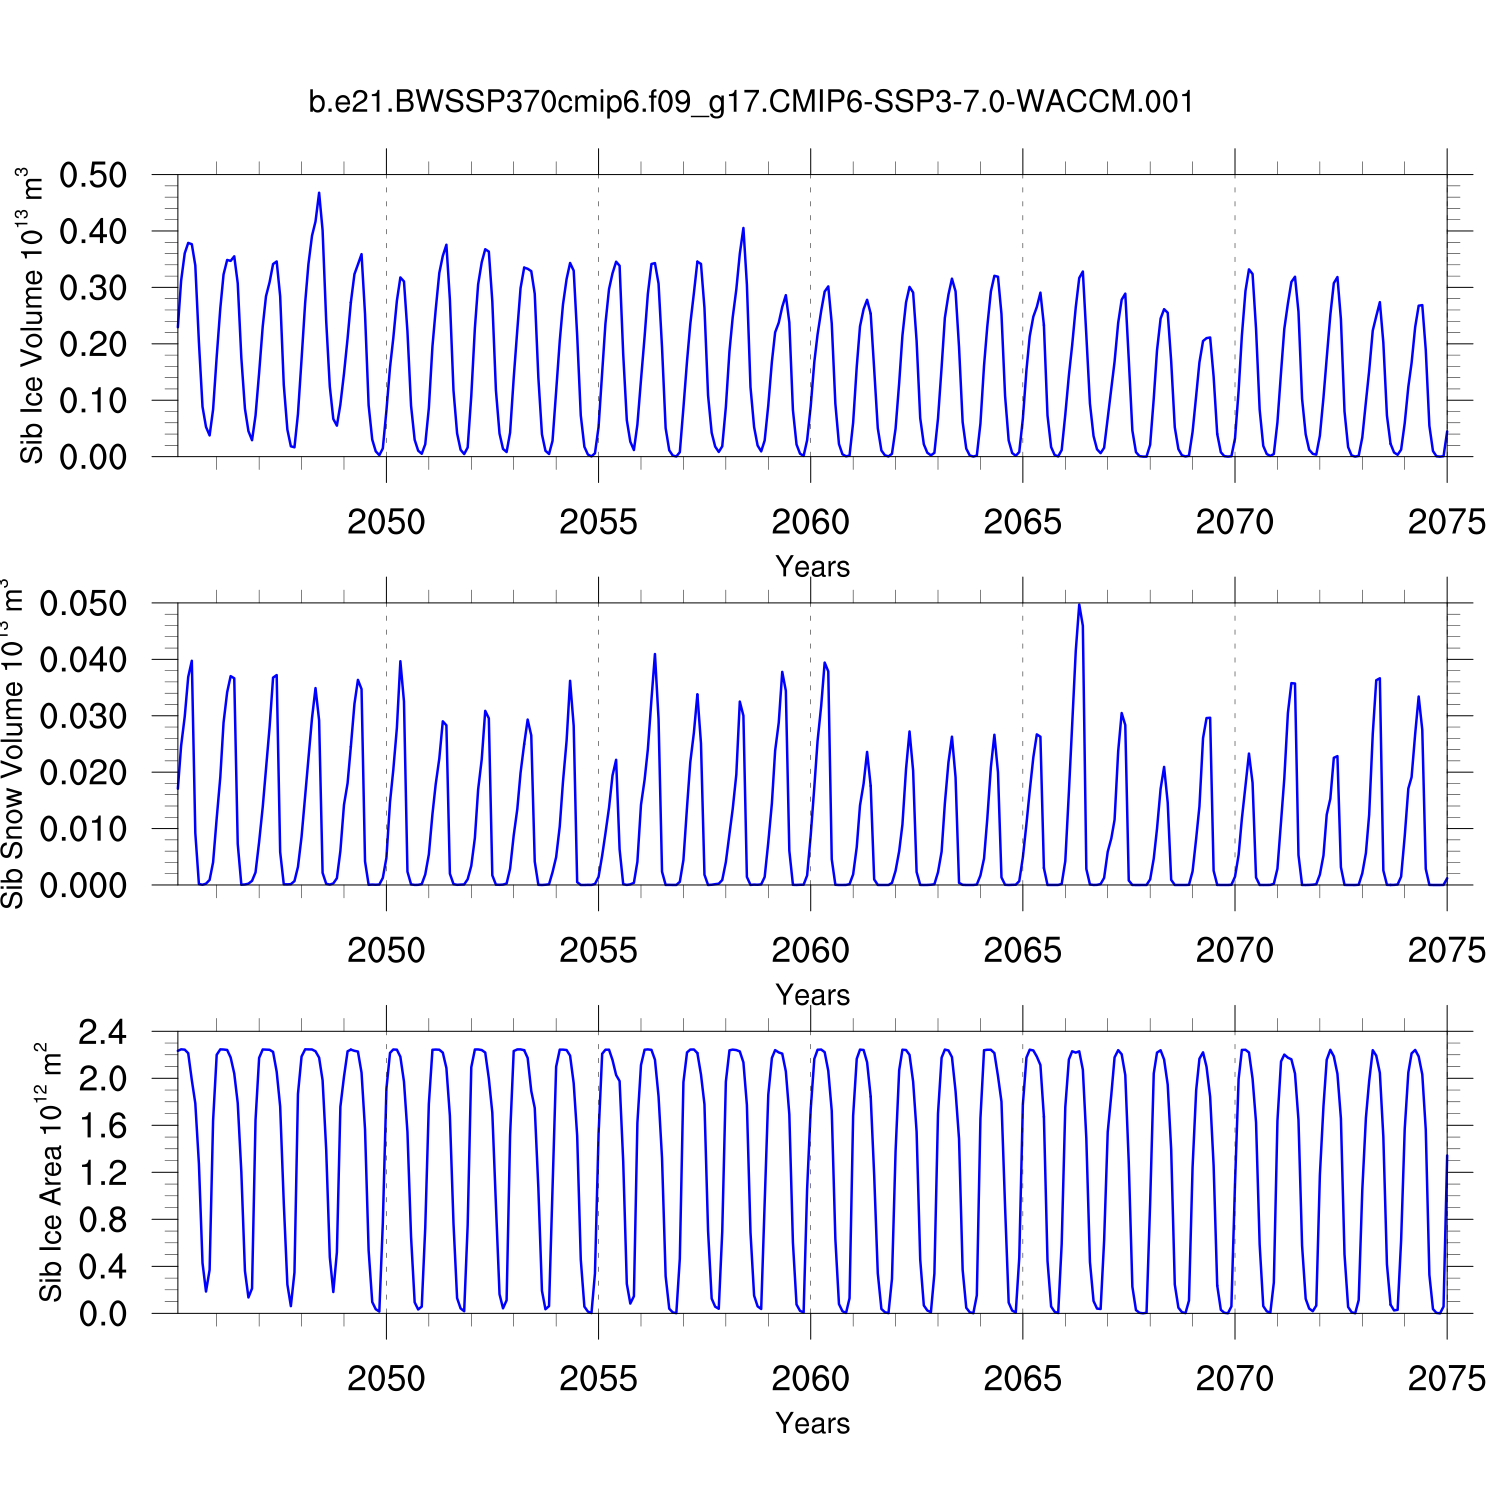Select the 2070 tick label under ice area plot
Image resolution: width=1500 pixels, height=1500 pixels.
click(1234, 1379)
